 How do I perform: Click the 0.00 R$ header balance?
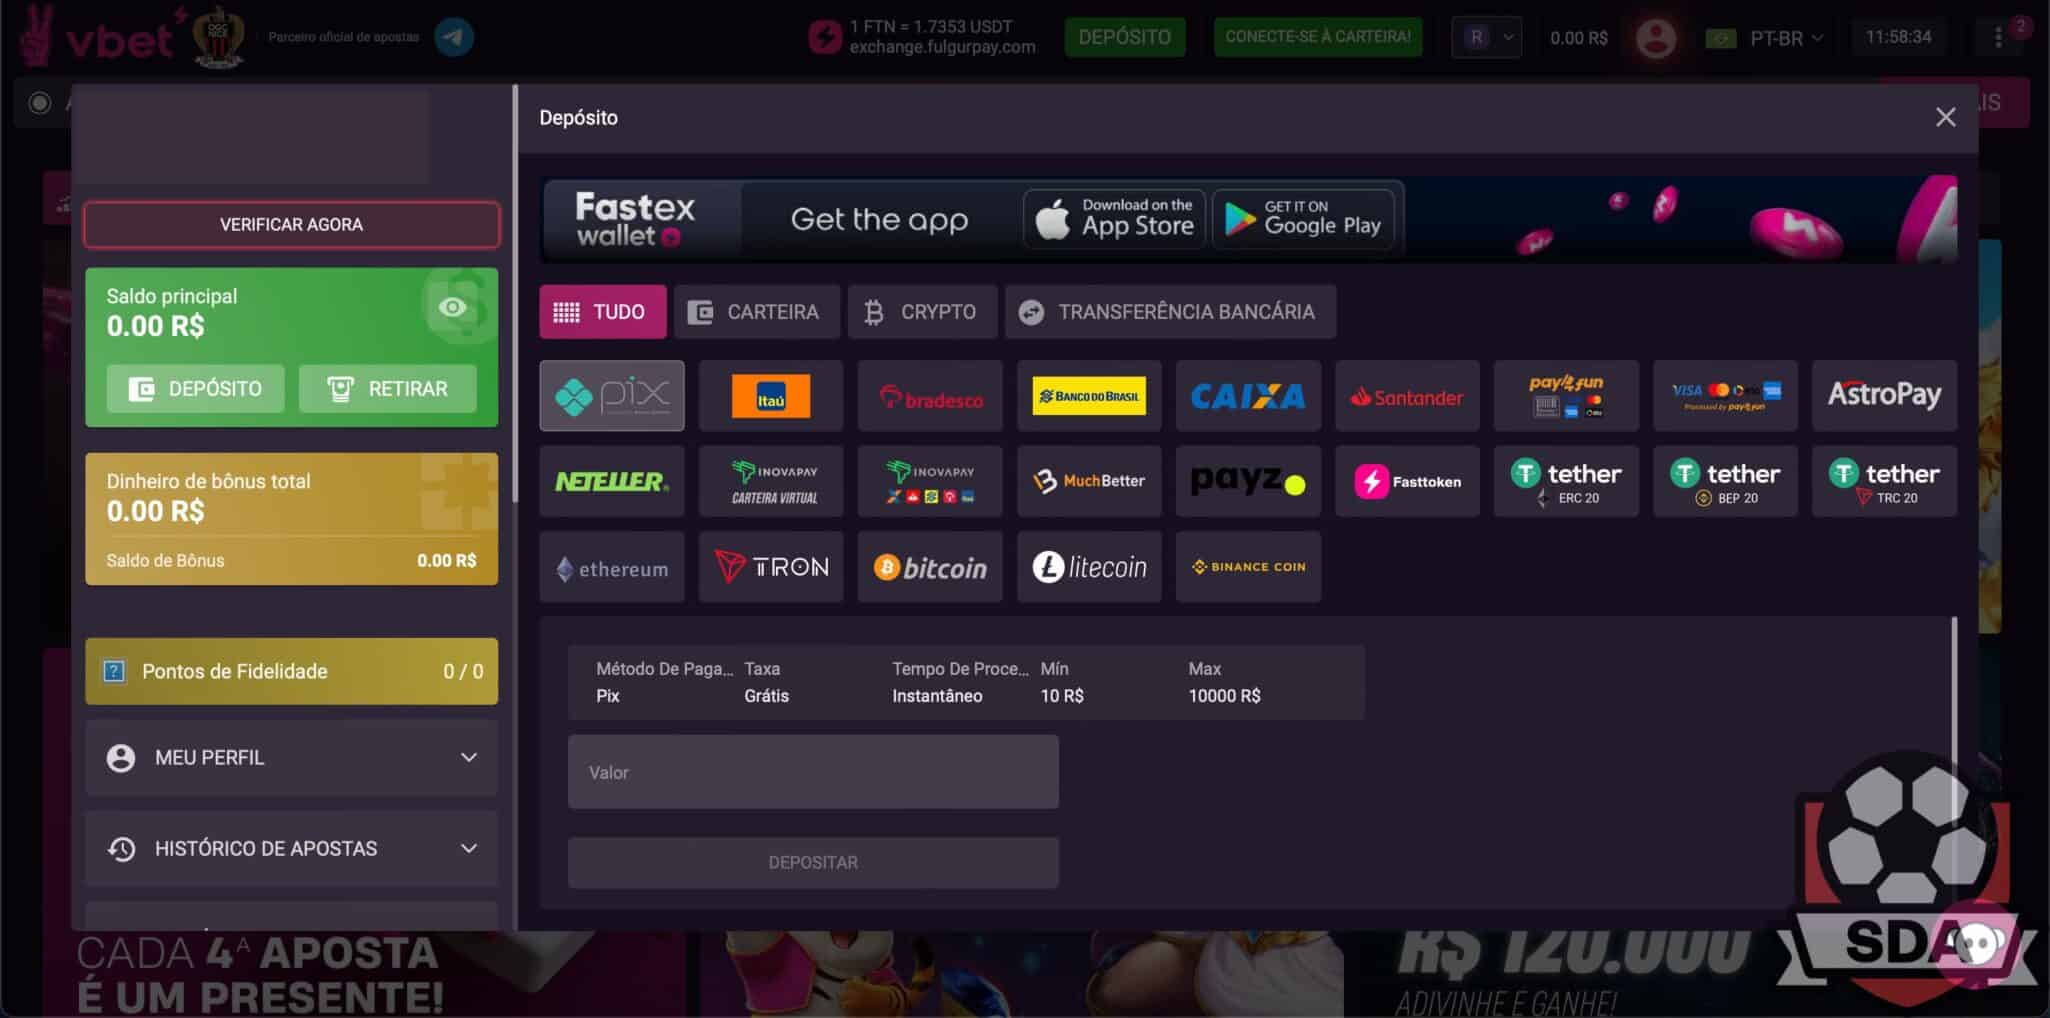pyautogui.click(x=1578, y=38)
